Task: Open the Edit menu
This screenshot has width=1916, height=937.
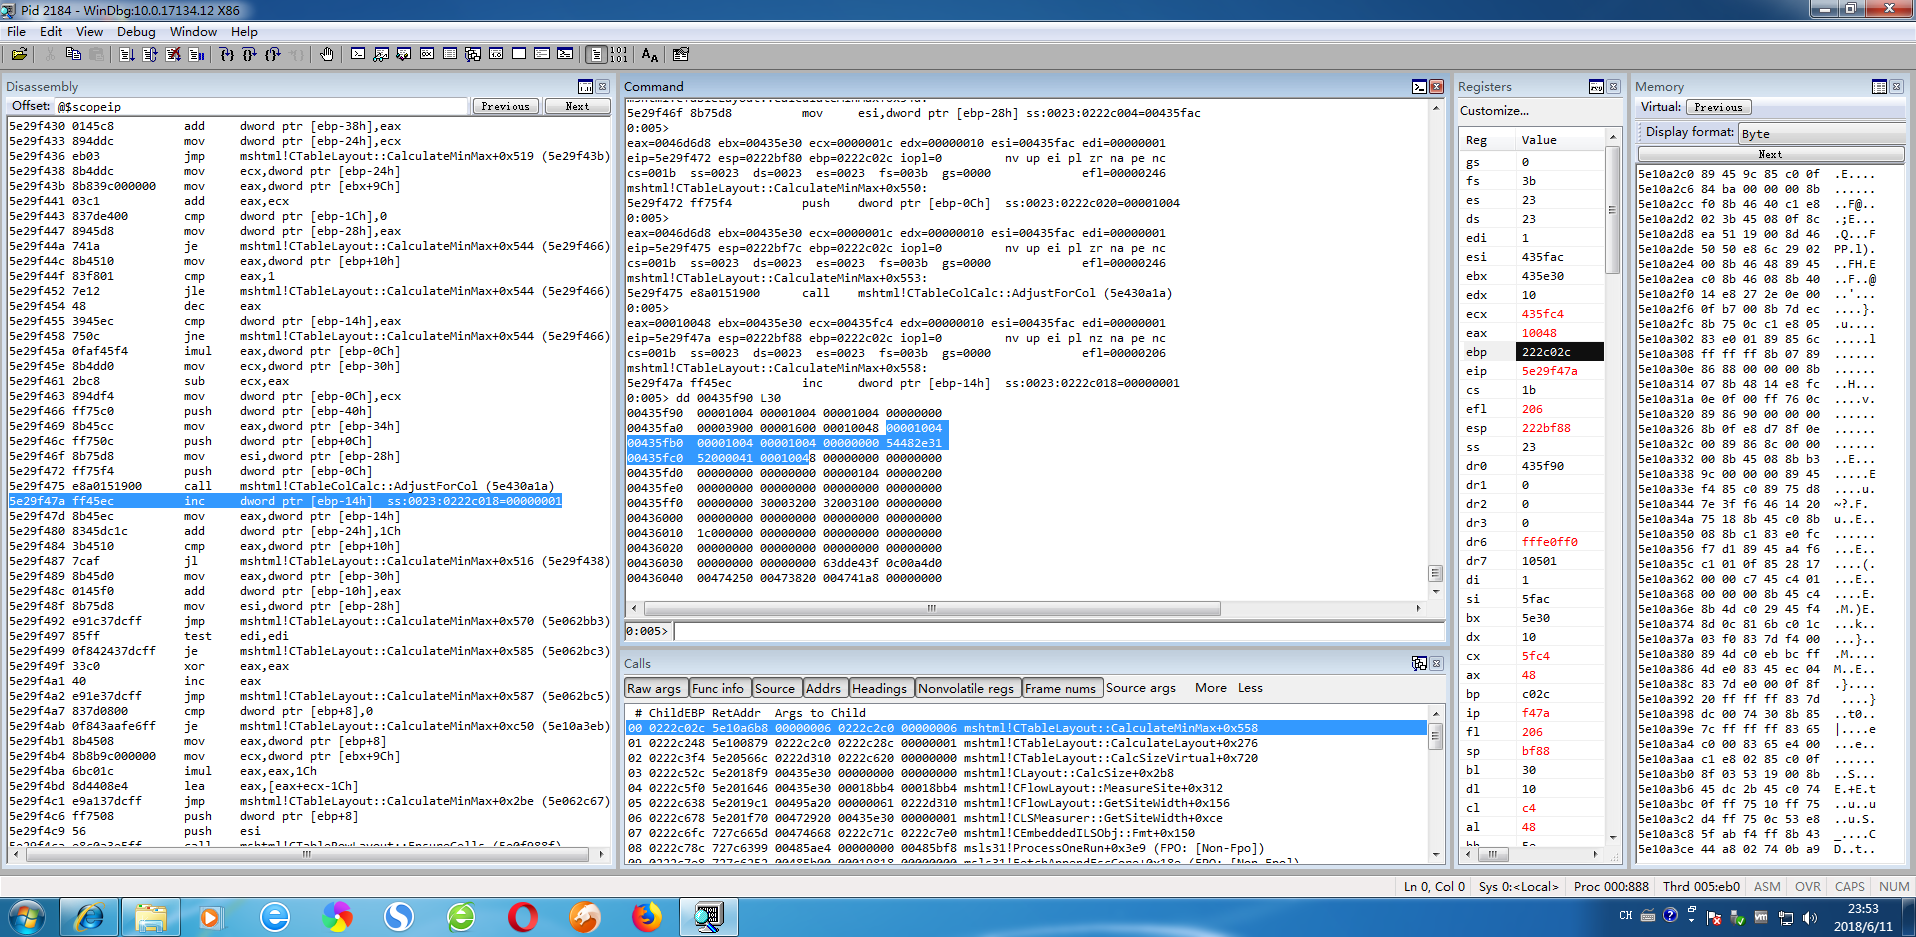Action: [x=51, y=31]
